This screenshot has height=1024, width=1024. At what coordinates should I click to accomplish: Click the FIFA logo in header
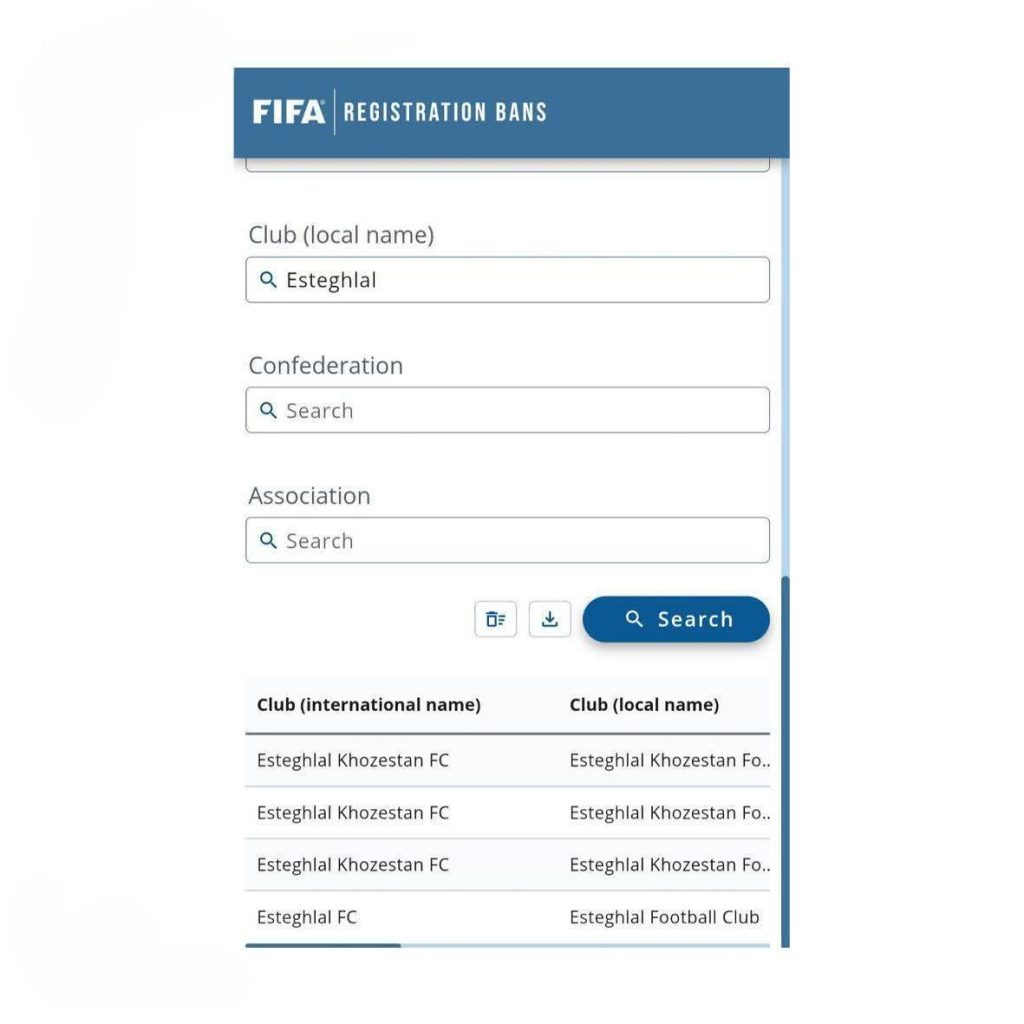click(288, 111)
